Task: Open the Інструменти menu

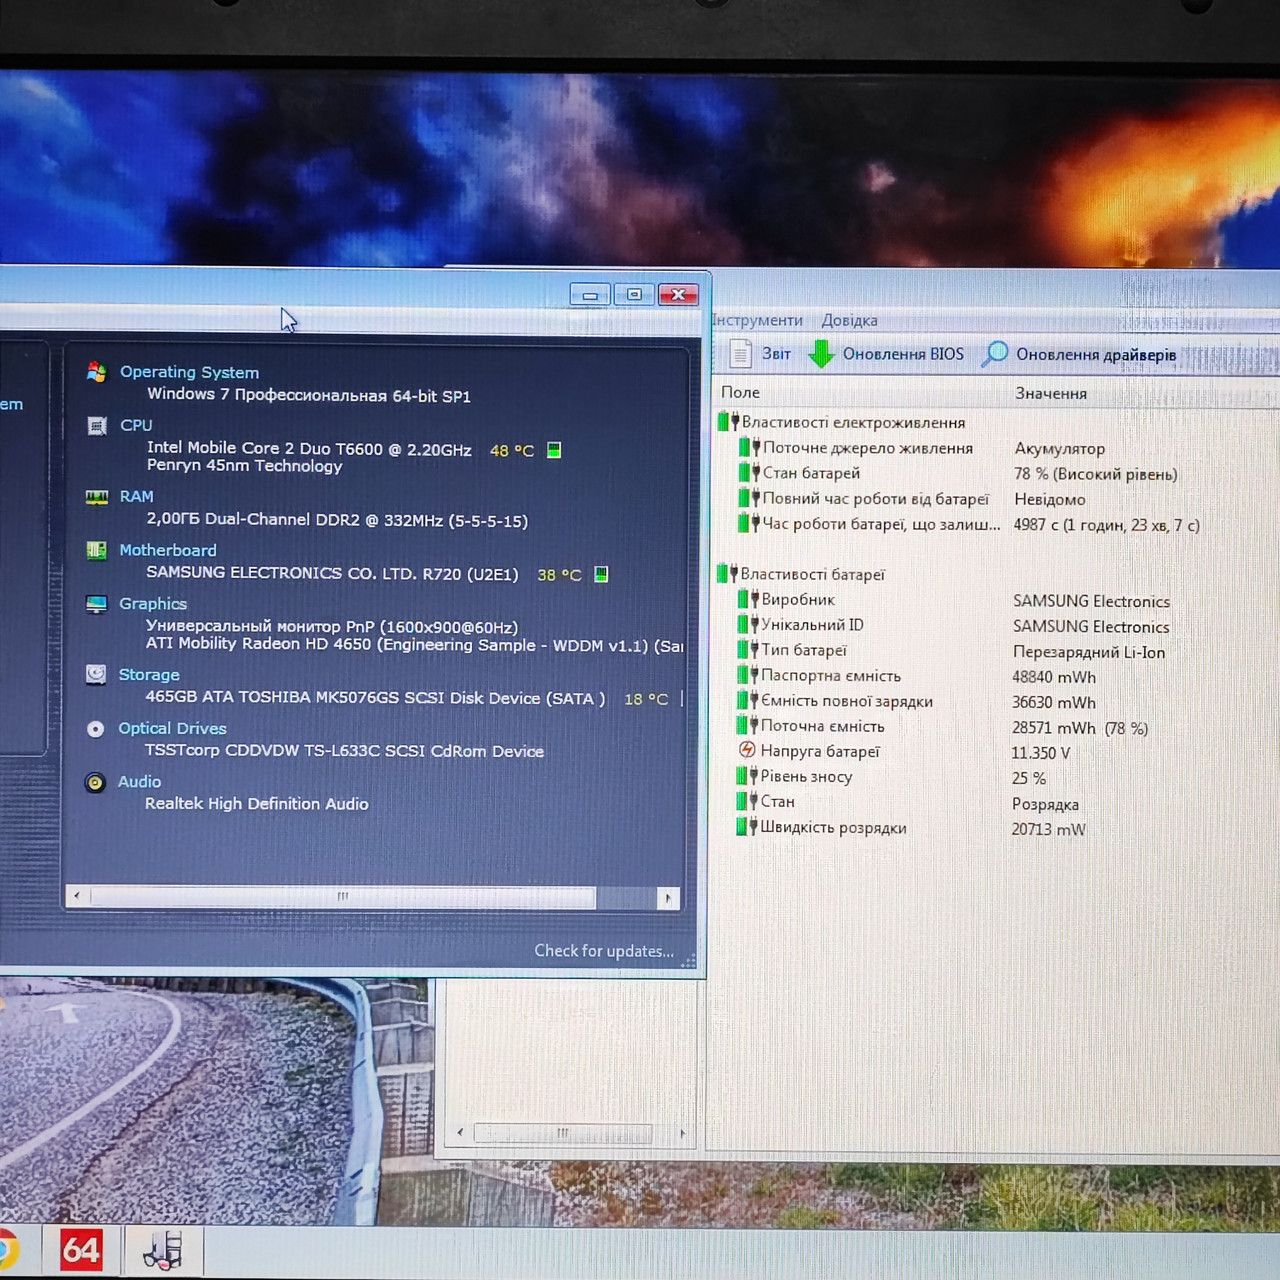Action: click(x=757, y=320)
